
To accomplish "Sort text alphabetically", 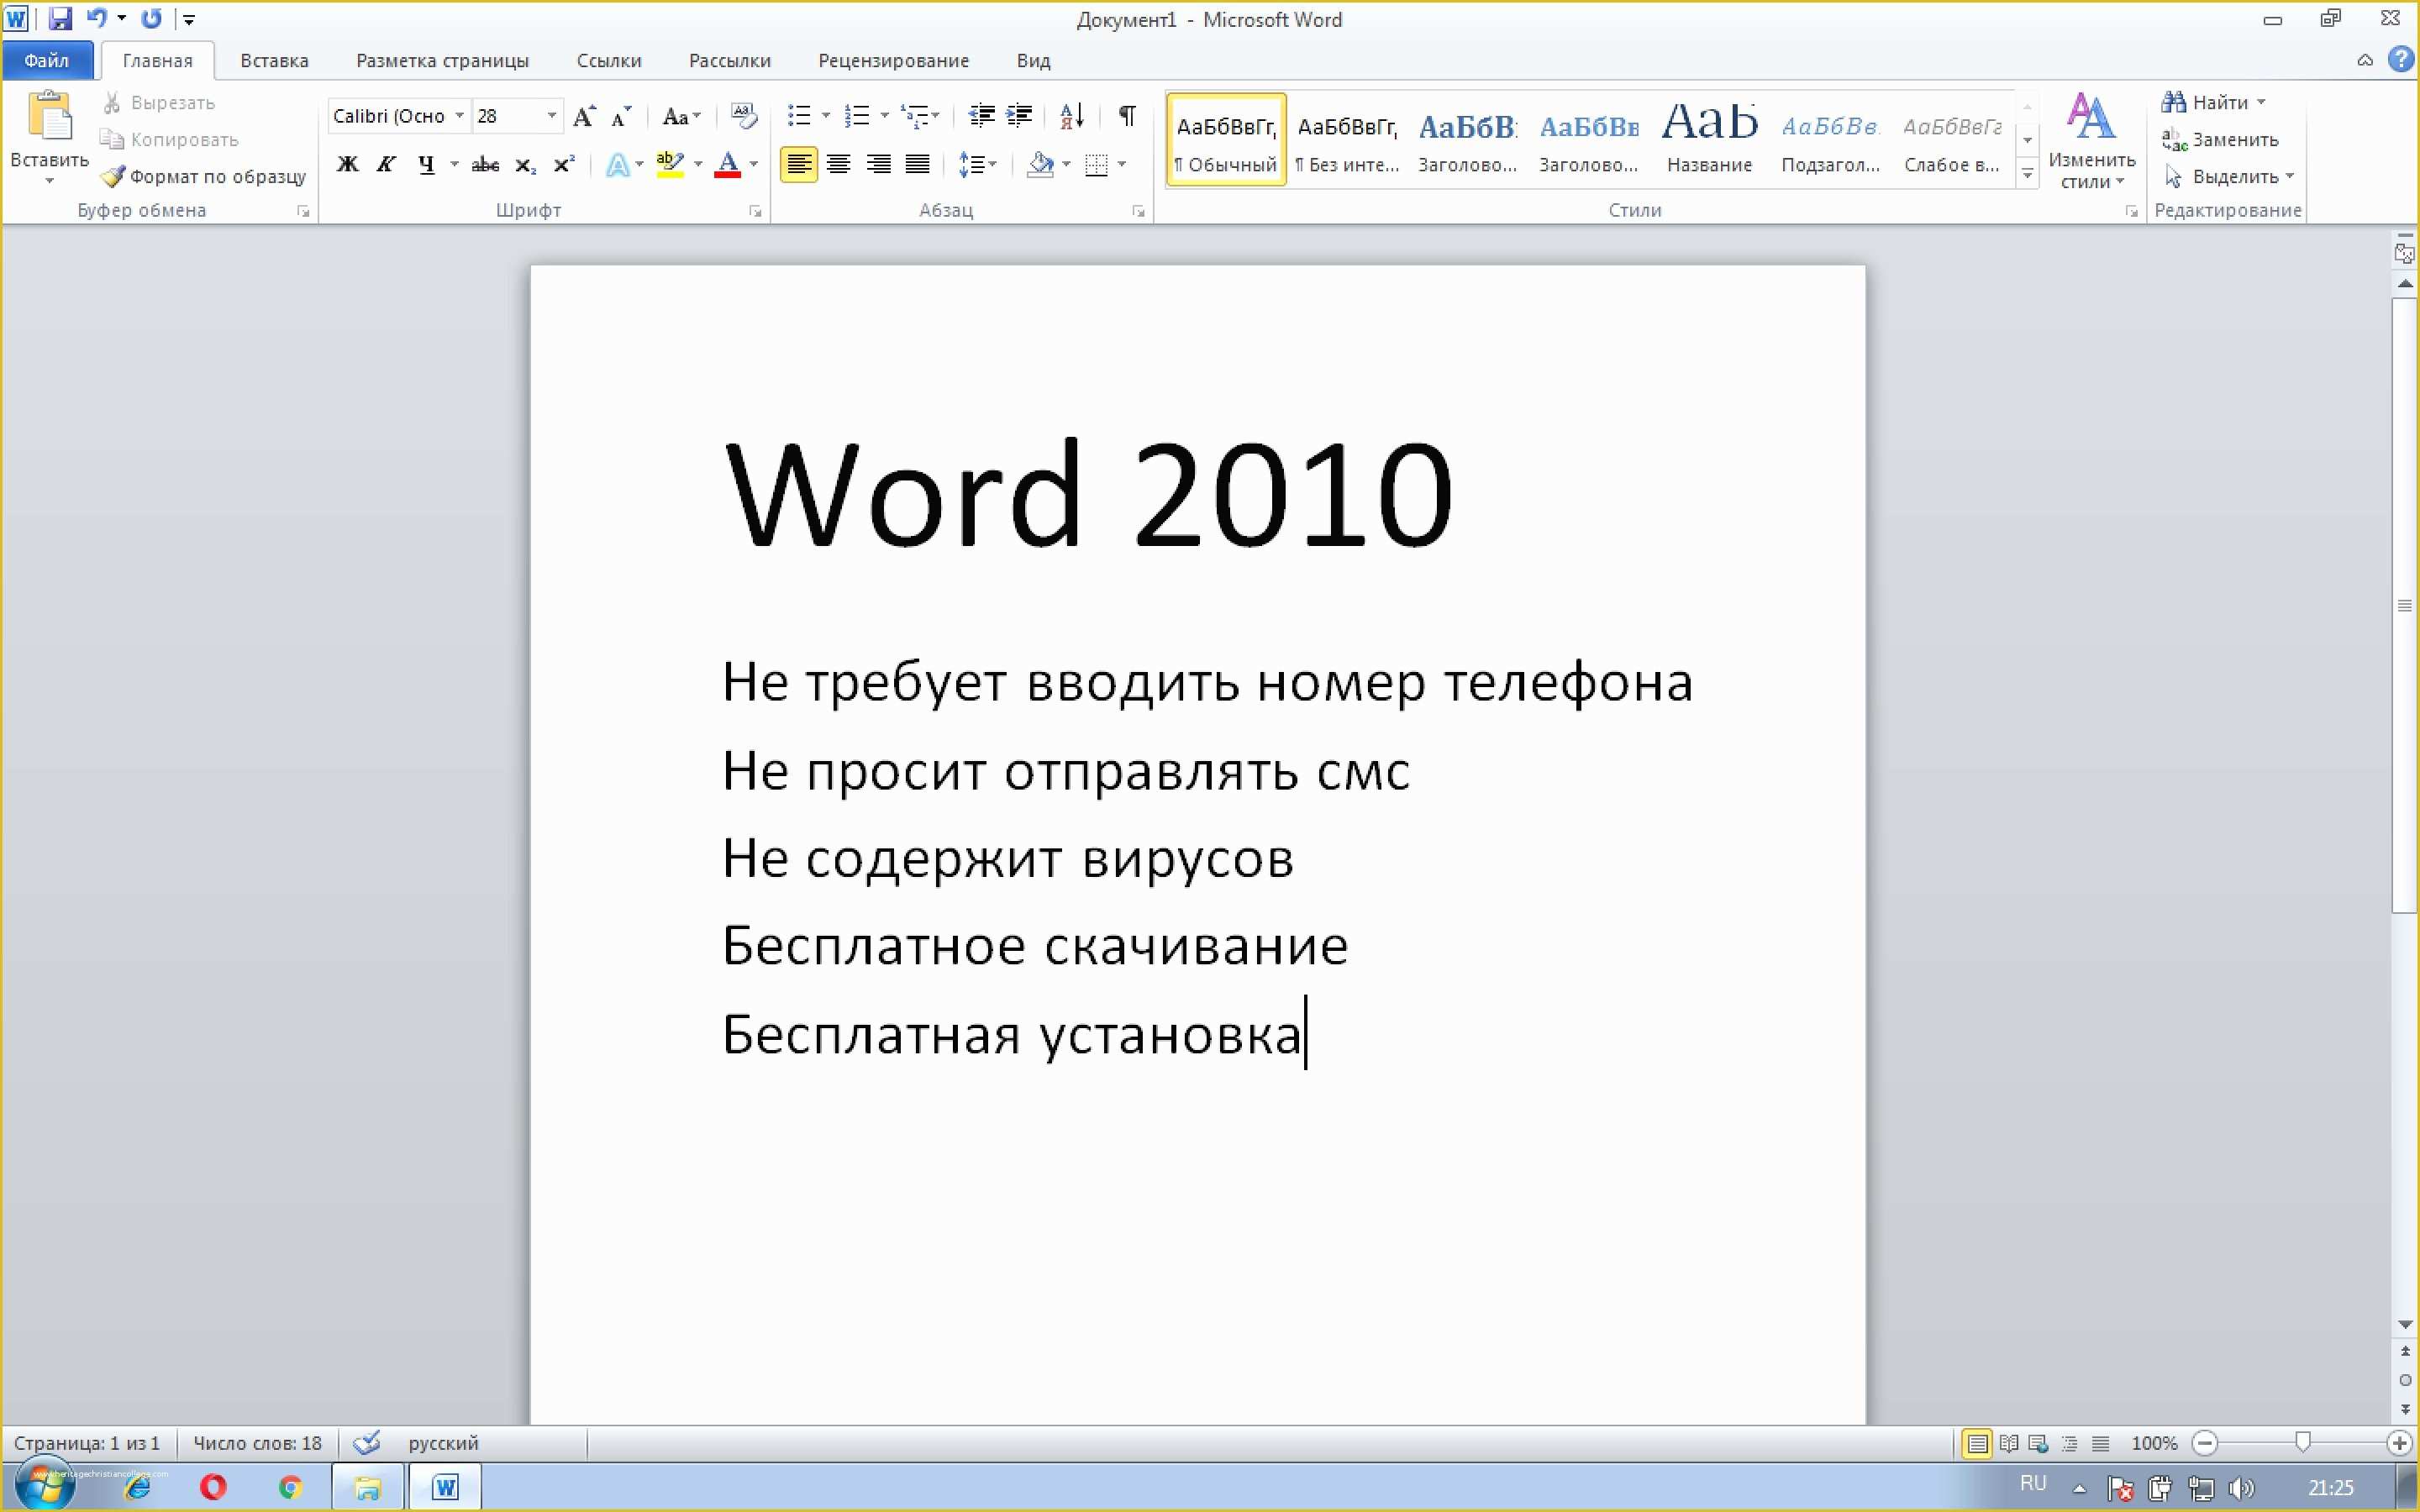I will coord(1071,116).
